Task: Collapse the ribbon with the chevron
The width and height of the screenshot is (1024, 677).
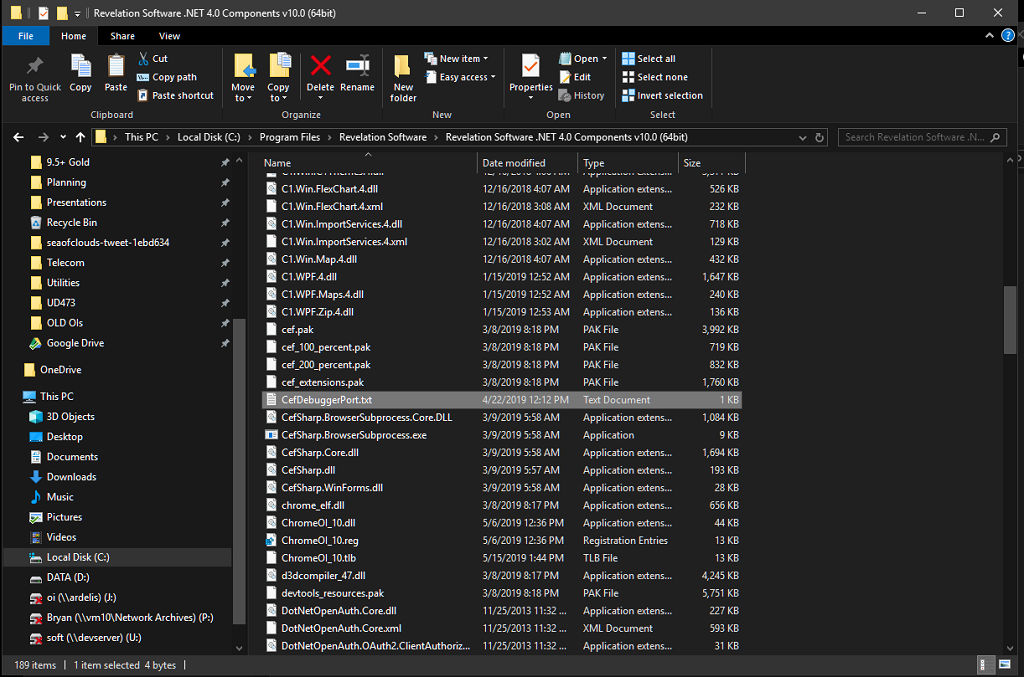Action: (989, 36)
